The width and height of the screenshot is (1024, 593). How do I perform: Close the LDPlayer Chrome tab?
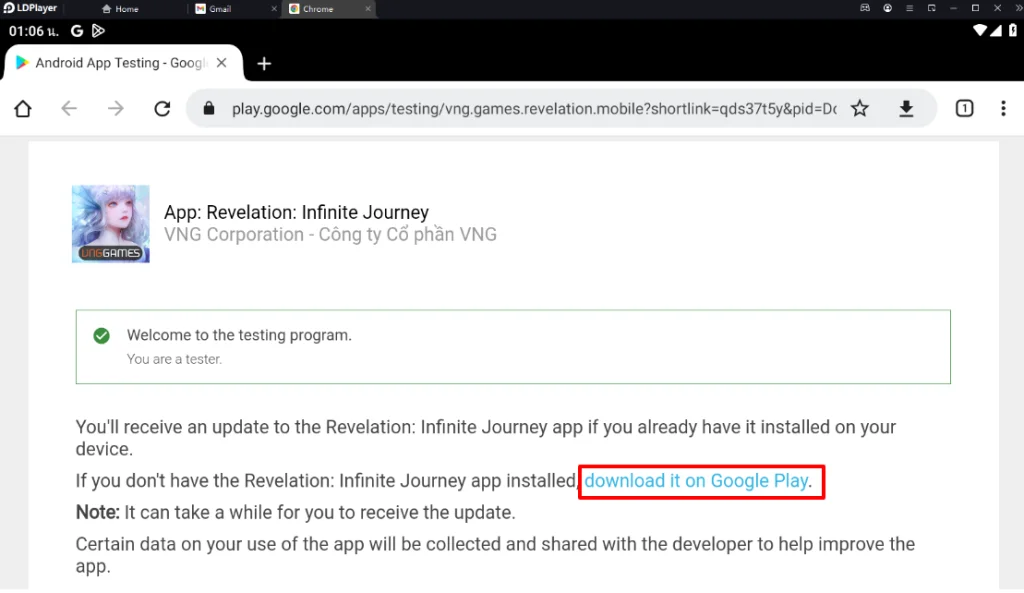click(368, 9)
